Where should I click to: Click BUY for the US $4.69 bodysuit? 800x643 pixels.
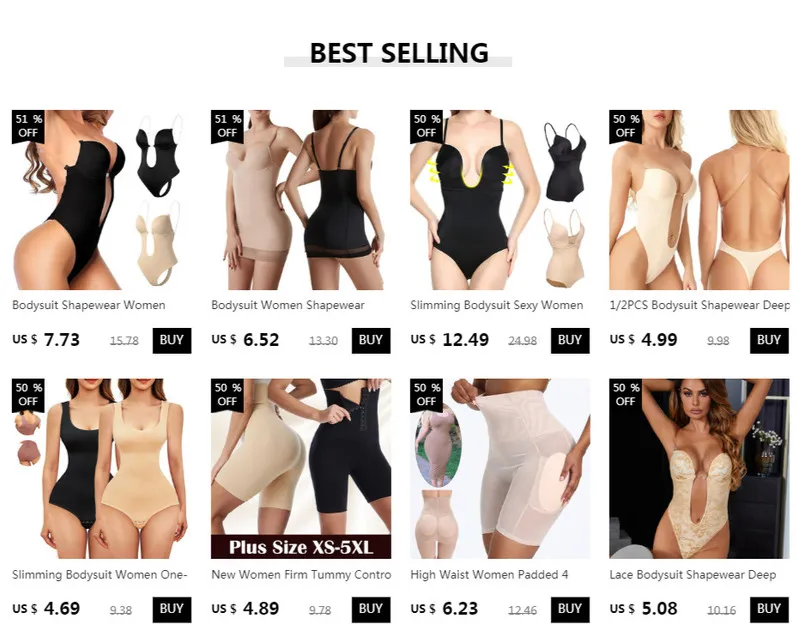[172, 609]
